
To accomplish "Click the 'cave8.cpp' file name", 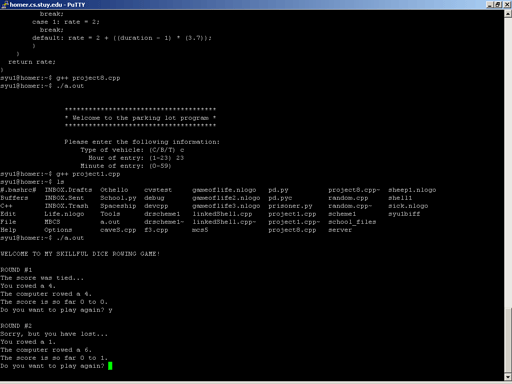I will coord(118,230).
